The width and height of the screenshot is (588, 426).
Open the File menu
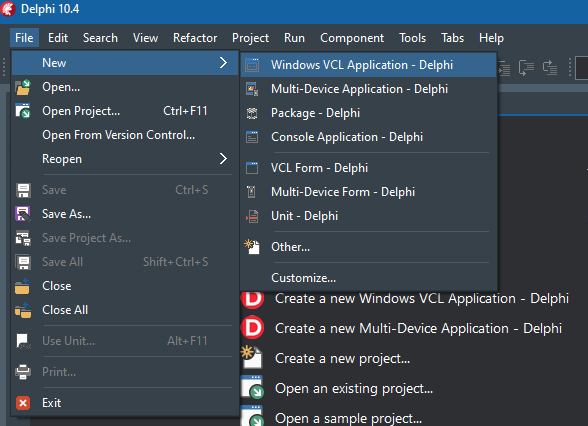(24, 38)
